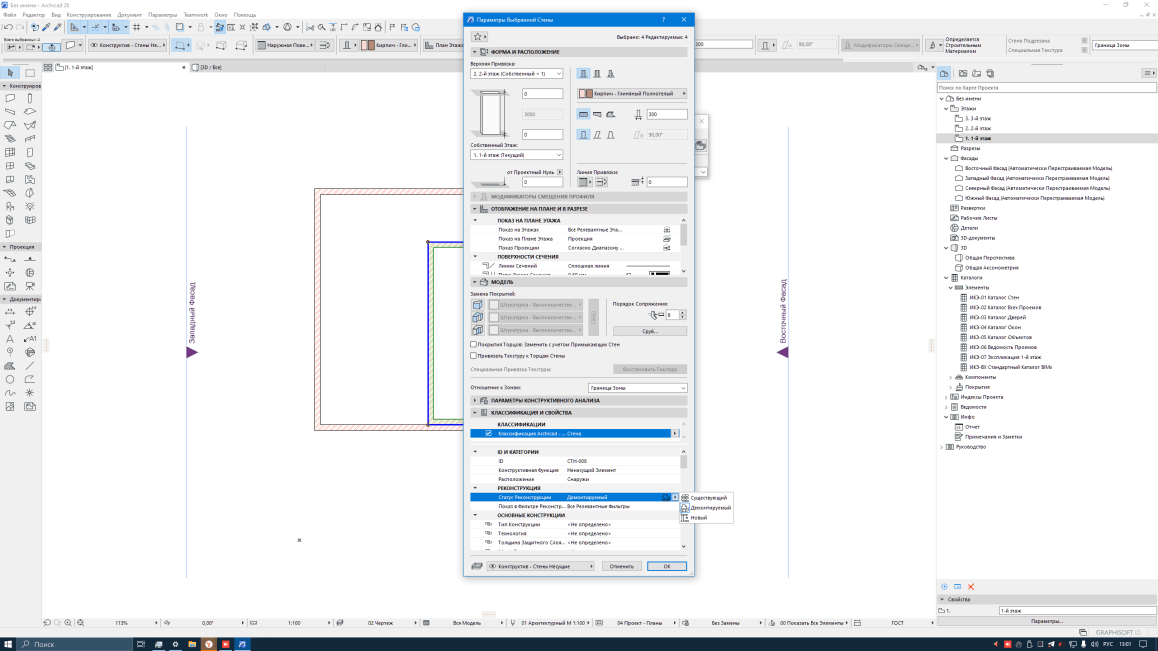Click wall thickness field showing 300
1158x651 pixels.
[x=667, y=115]
